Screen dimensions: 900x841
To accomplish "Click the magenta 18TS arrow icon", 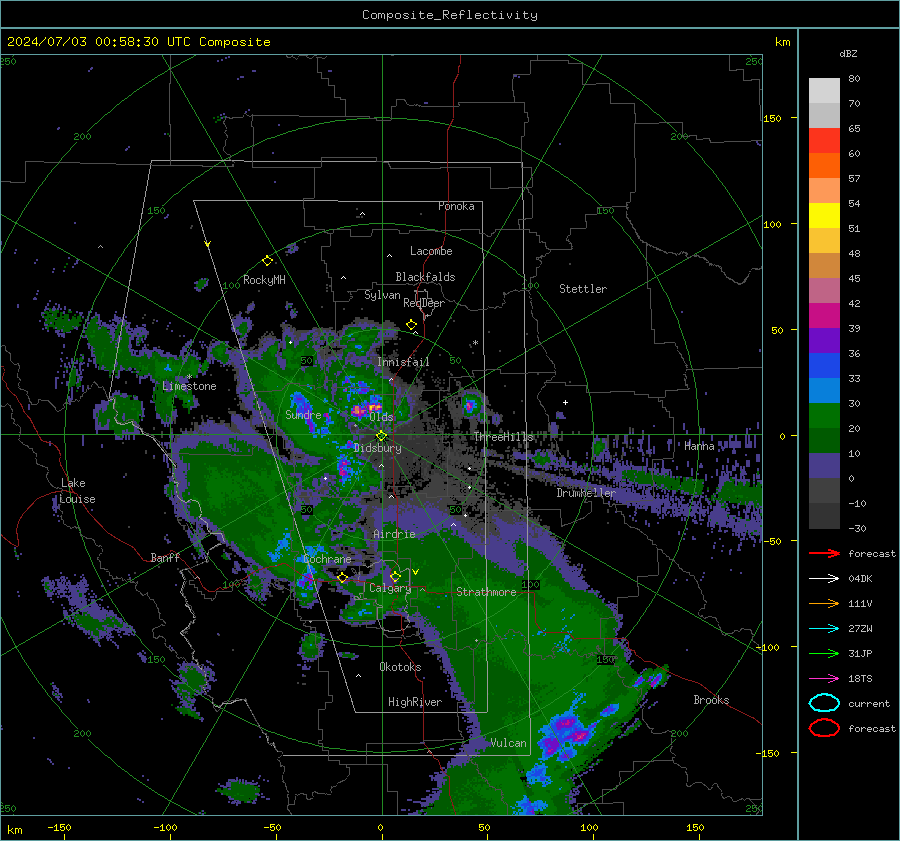I will (824, 679).
